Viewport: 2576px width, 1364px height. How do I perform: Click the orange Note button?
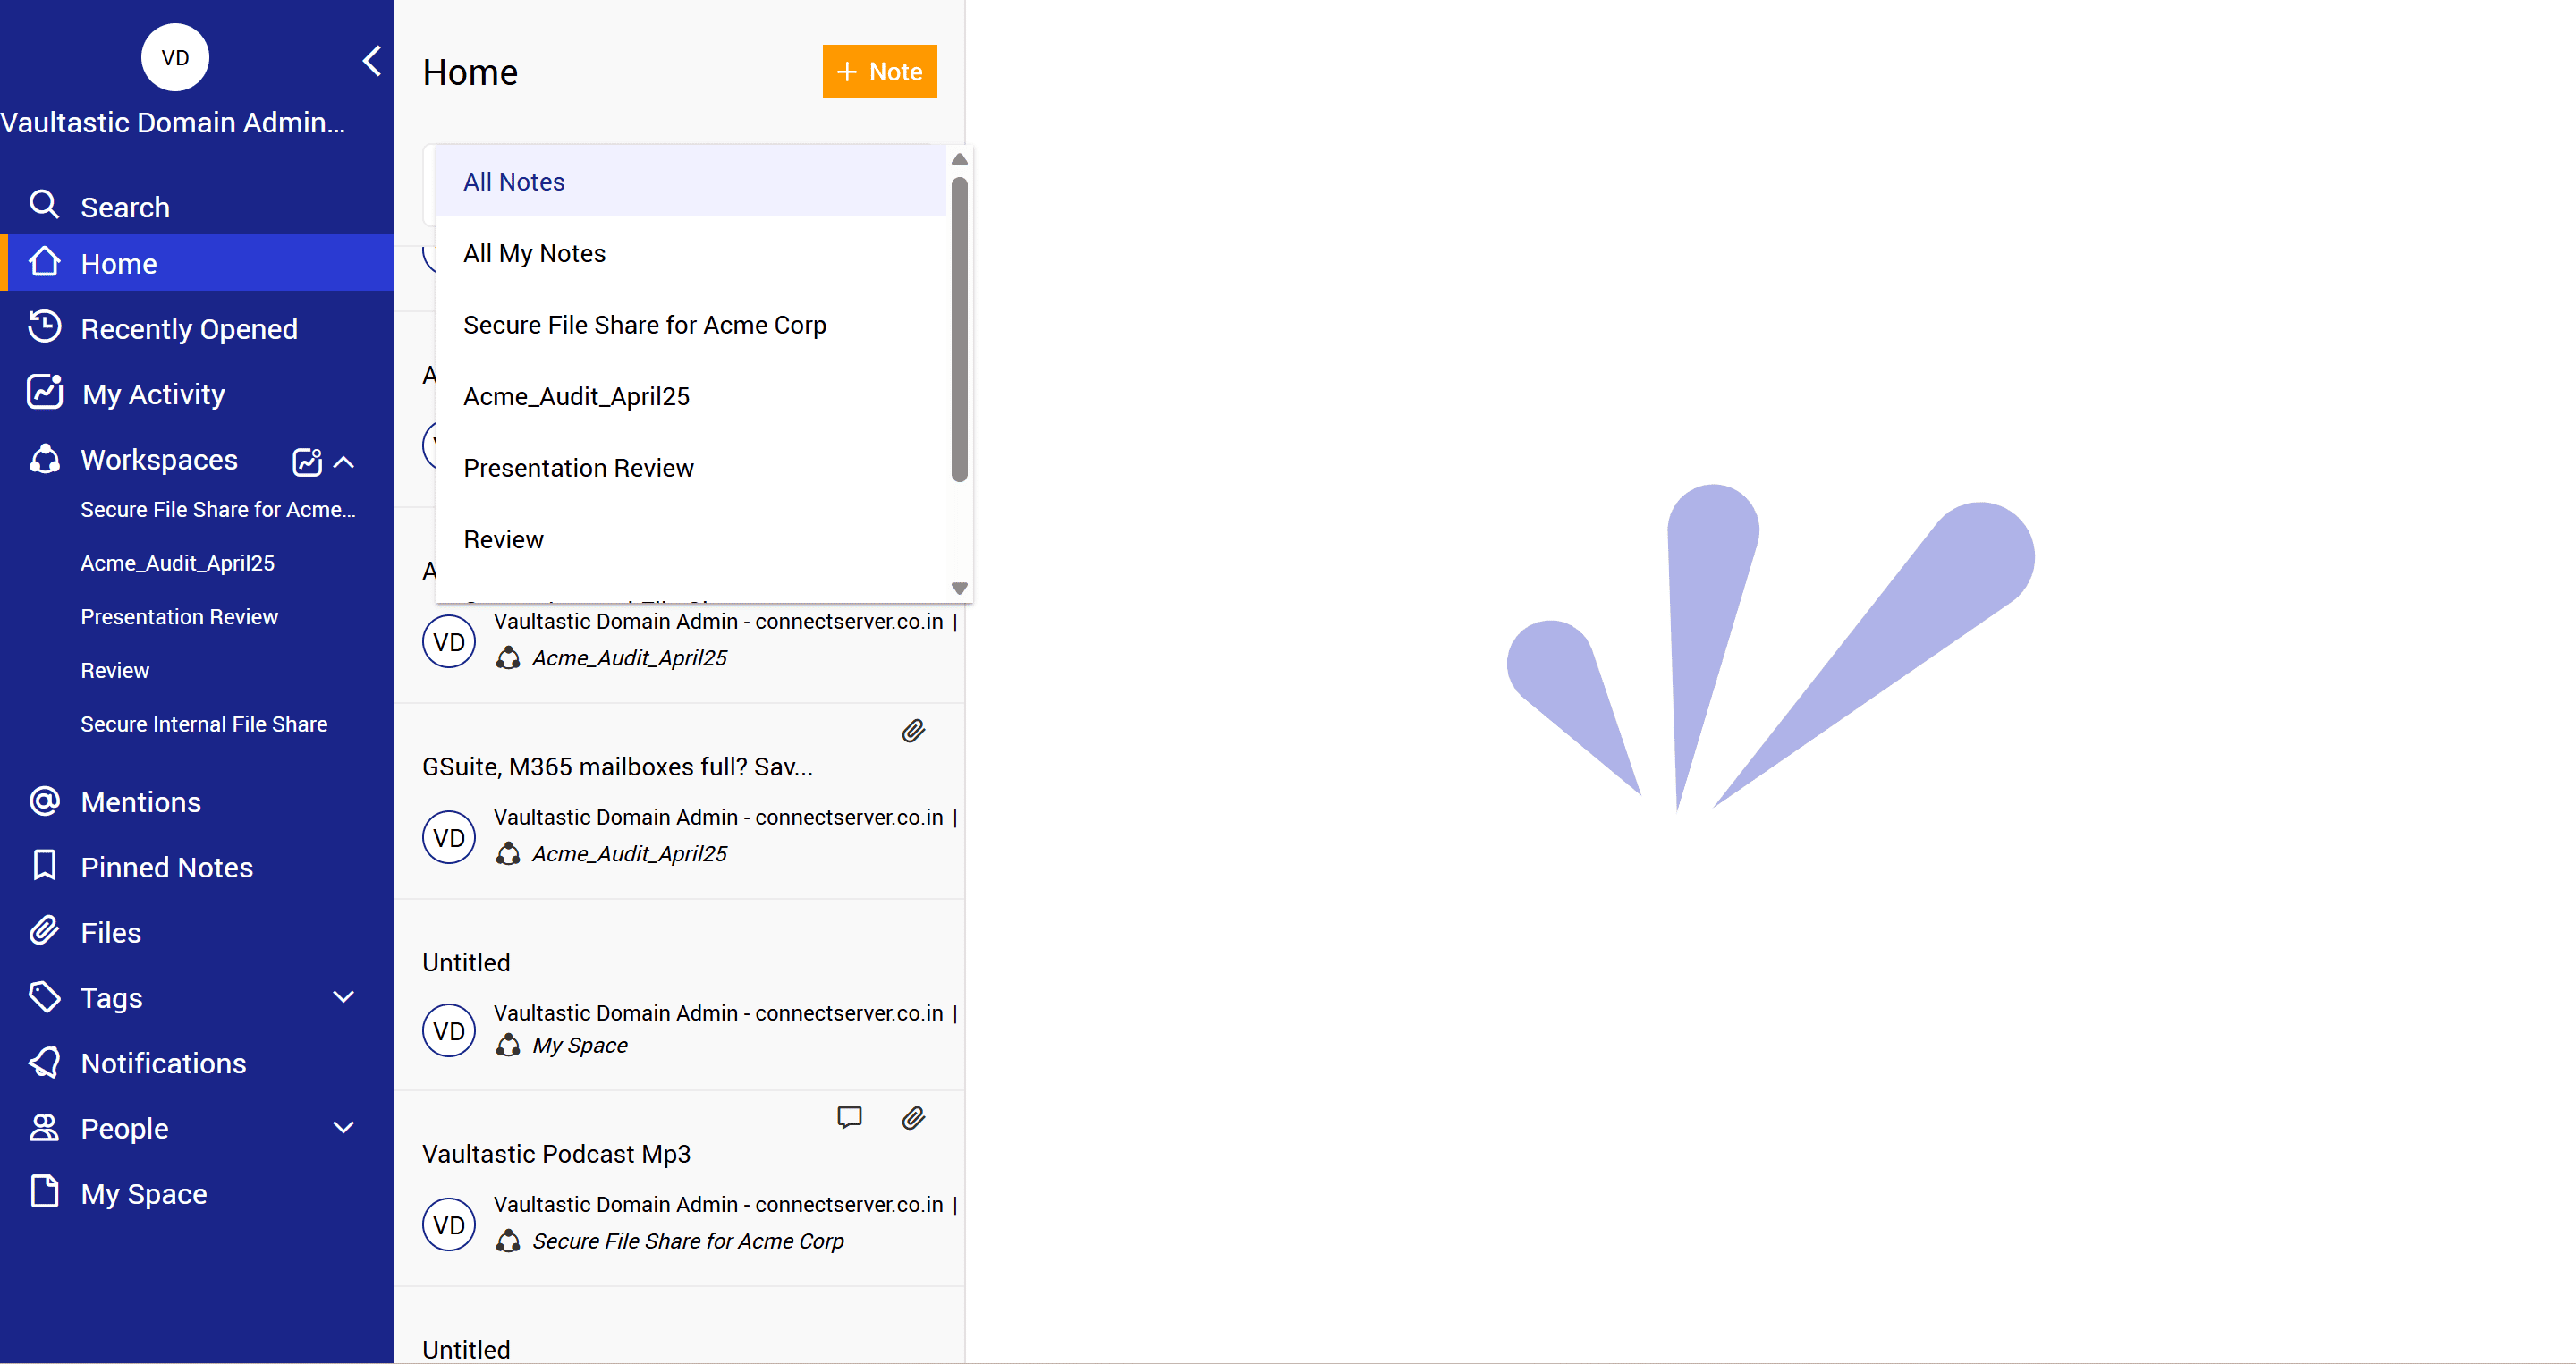(879, 71)
